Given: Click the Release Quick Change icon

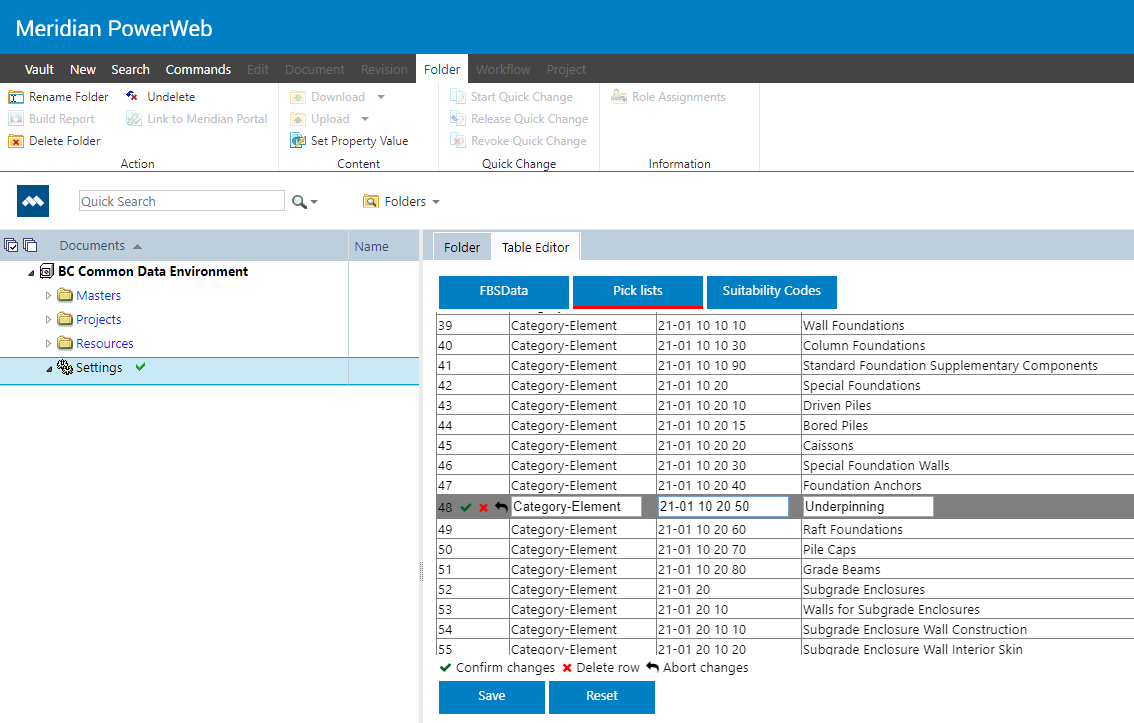Looking at the screenshot, I should coord(458,119).
